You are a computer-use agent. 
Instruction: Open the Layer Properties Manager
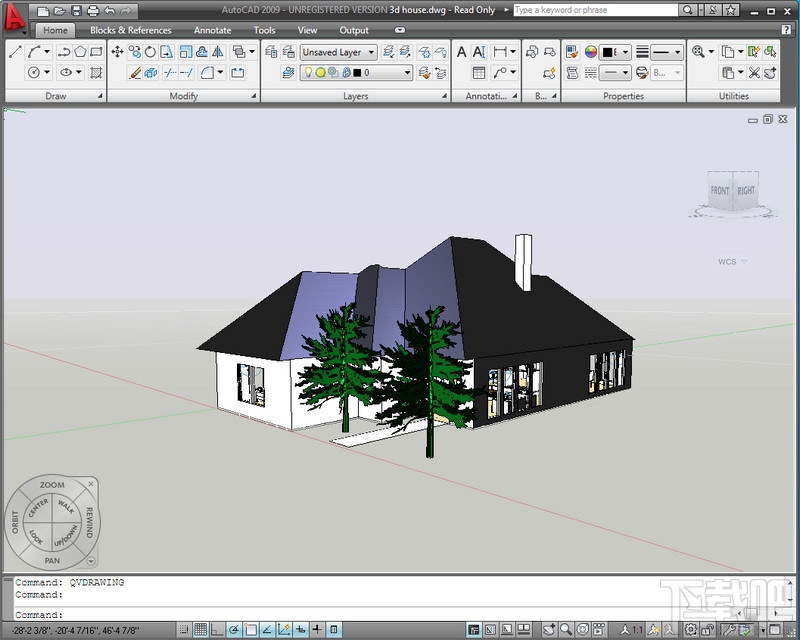(x=287, y=53)
